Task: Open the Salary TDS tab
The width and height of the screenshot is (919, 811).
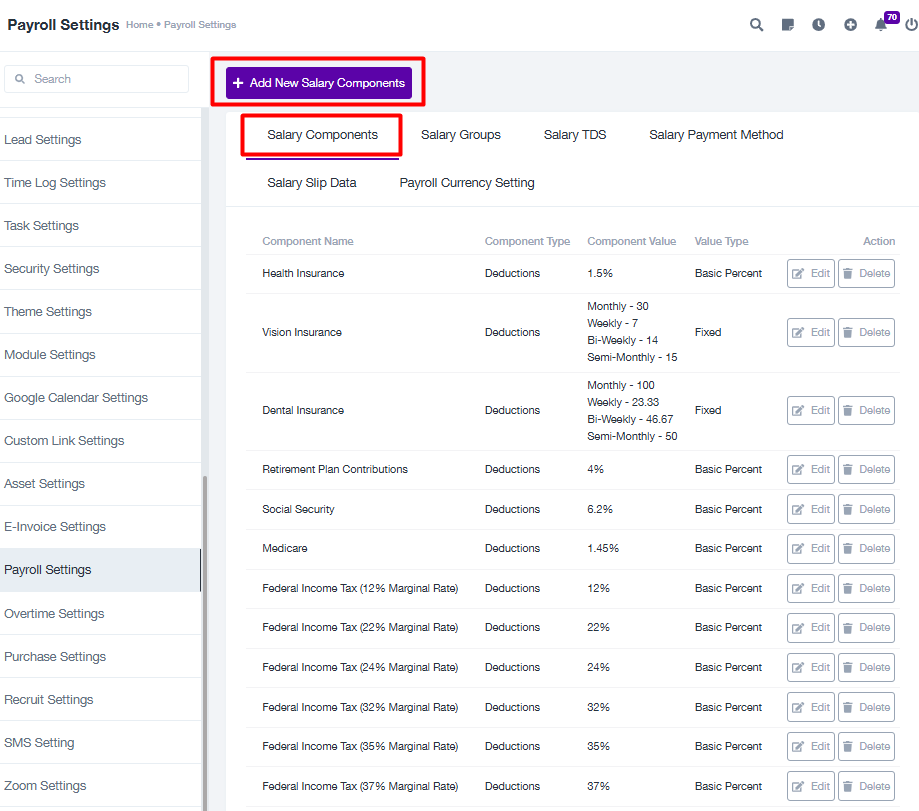Action: (x=575, y=135)
